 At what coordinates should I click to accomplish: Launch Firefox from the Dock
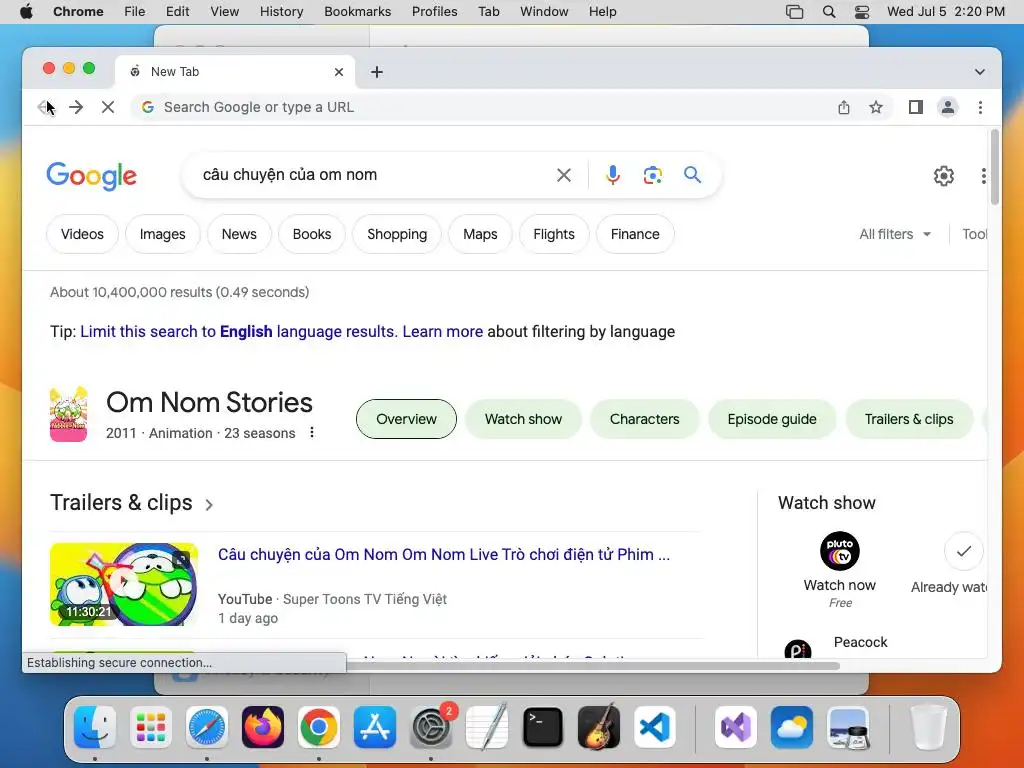(263, 727)
